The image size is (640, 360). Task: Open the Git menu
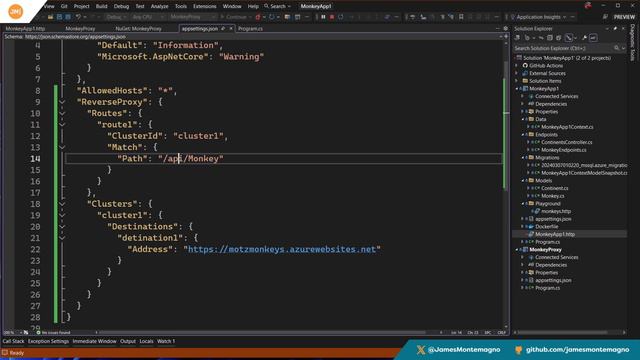click(x=64, y=6)
